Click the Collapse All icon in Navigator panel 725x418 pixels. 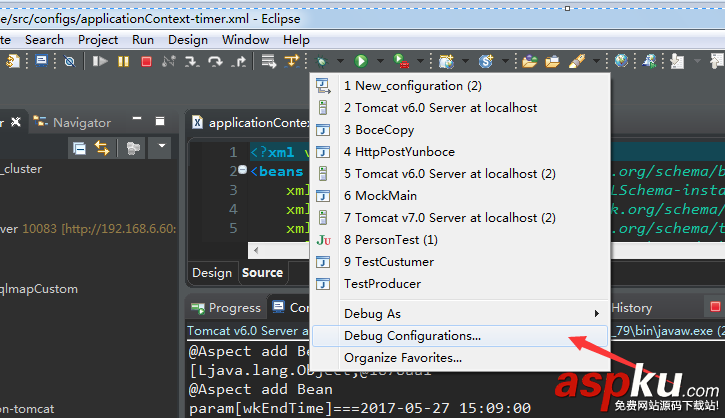click(80, 148)
